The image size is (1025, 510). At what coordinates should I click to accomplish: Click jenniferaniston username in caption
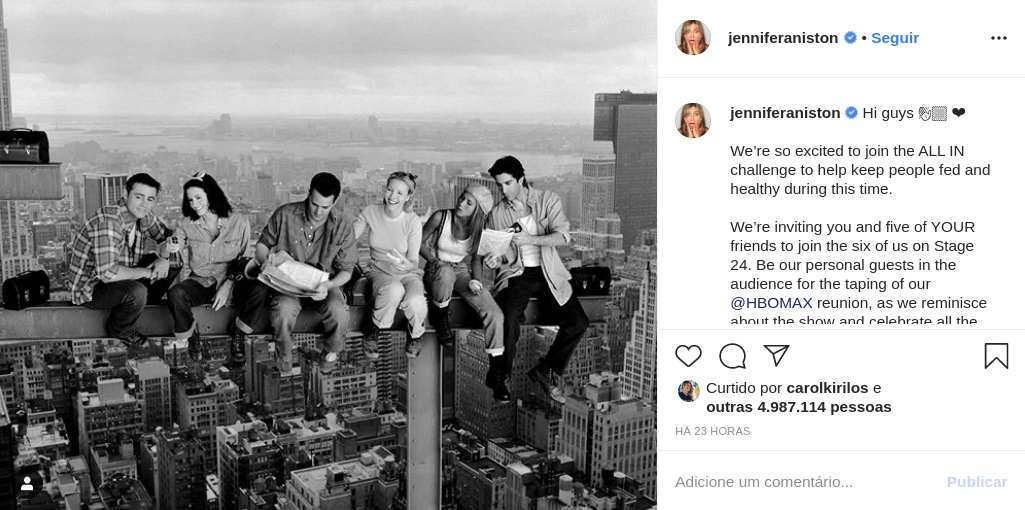click(785, 112)
